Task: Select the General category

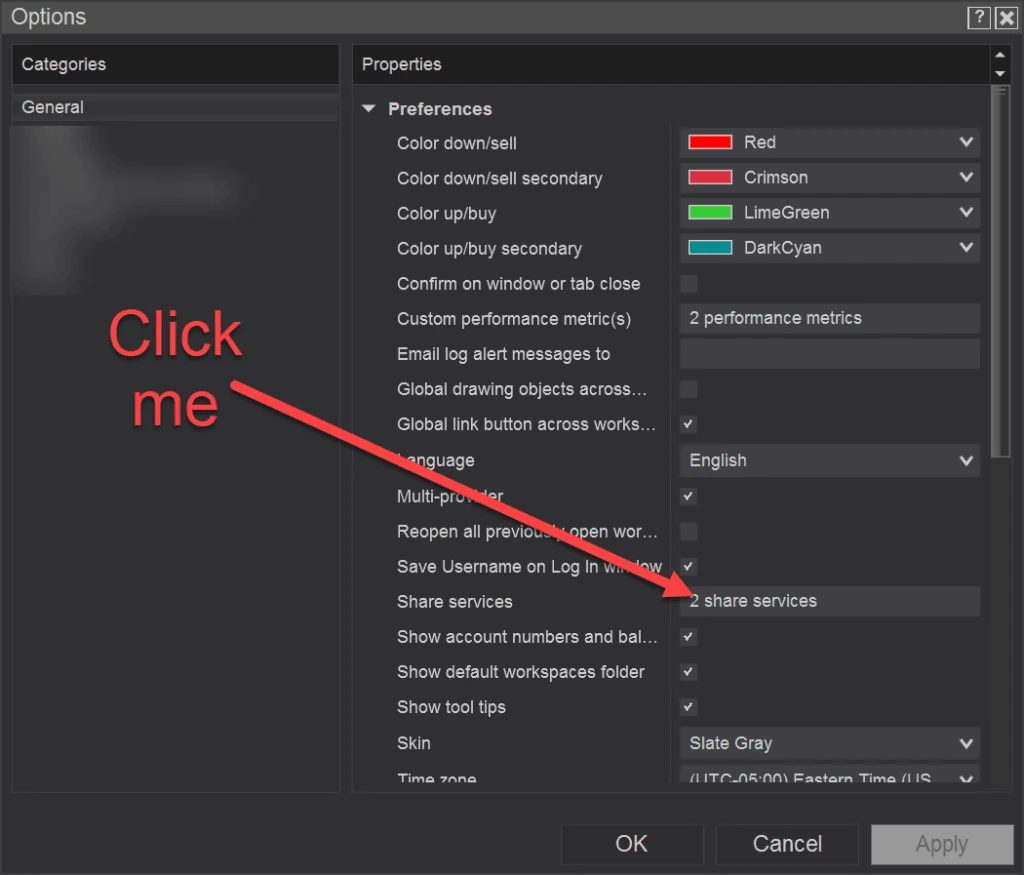Action: [176, 107]
